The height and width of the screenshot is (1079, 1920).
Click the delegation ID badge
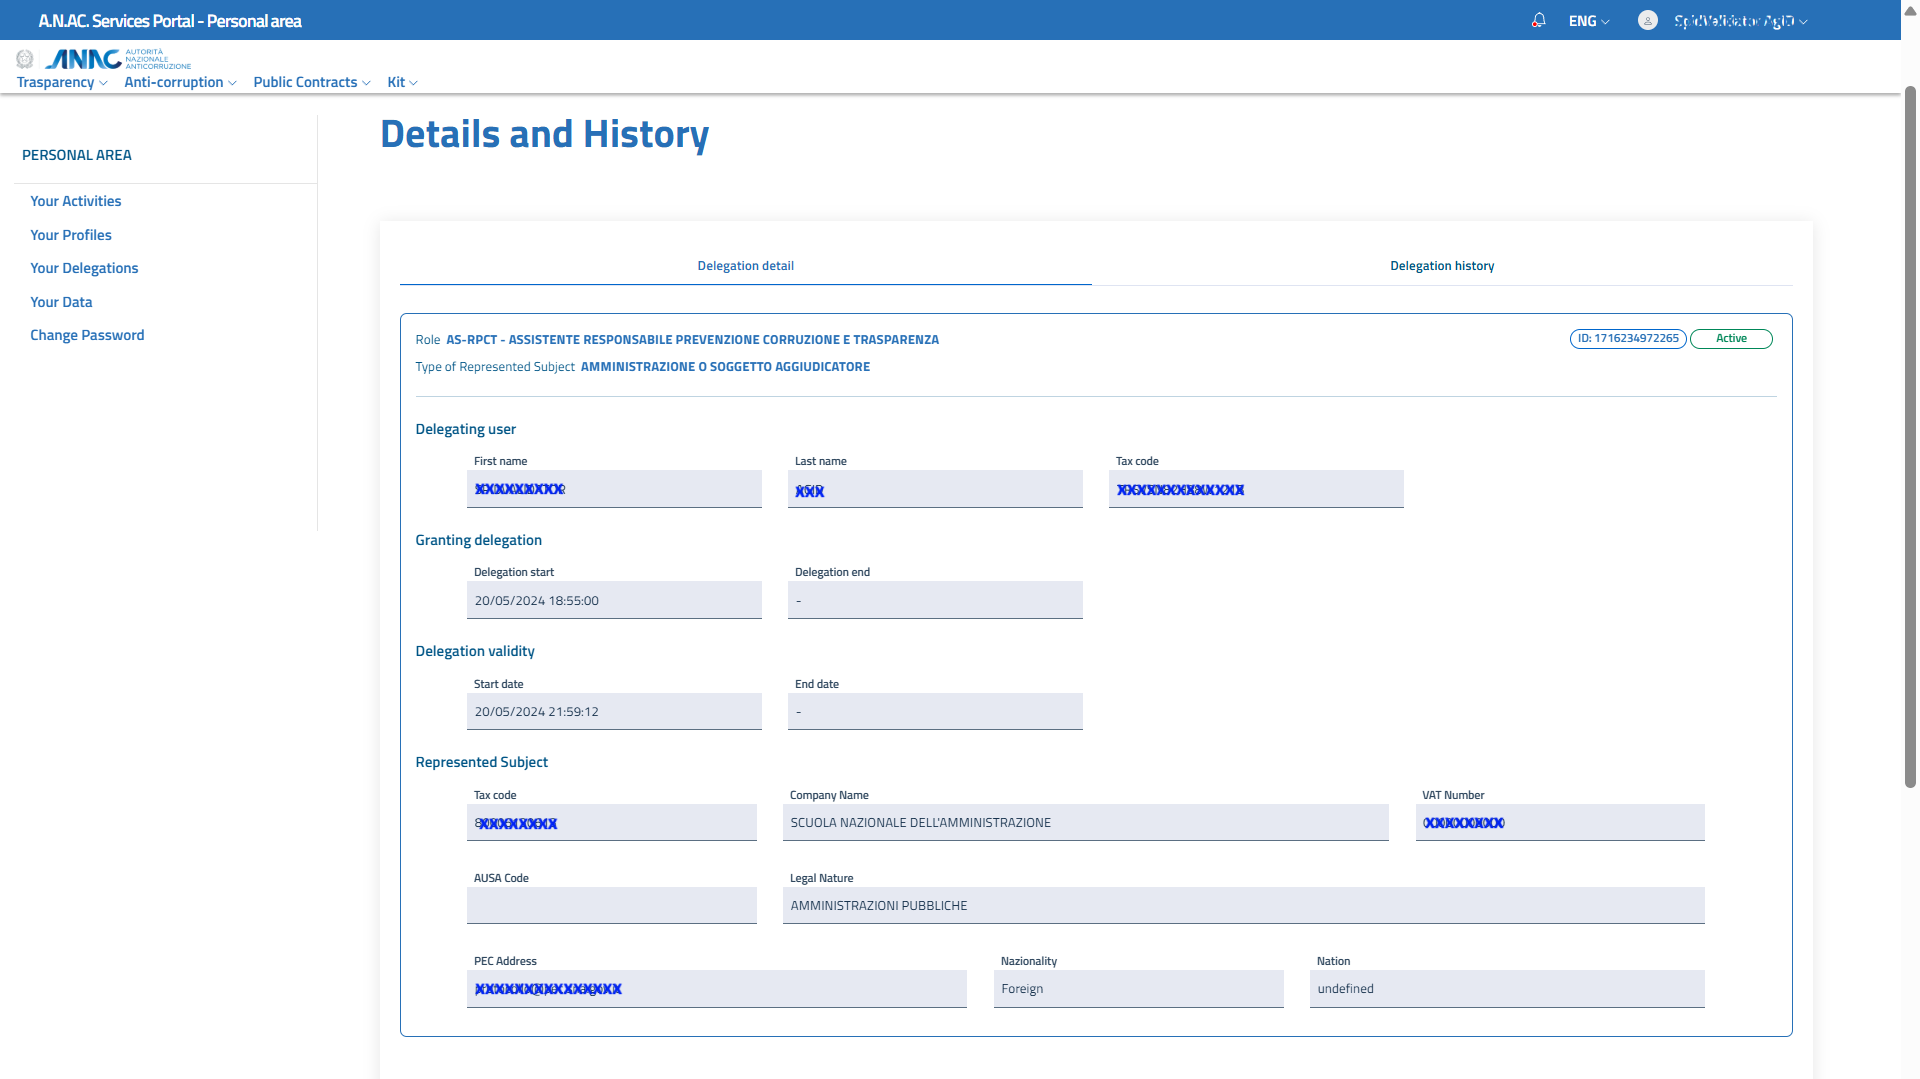point(1628,339)
